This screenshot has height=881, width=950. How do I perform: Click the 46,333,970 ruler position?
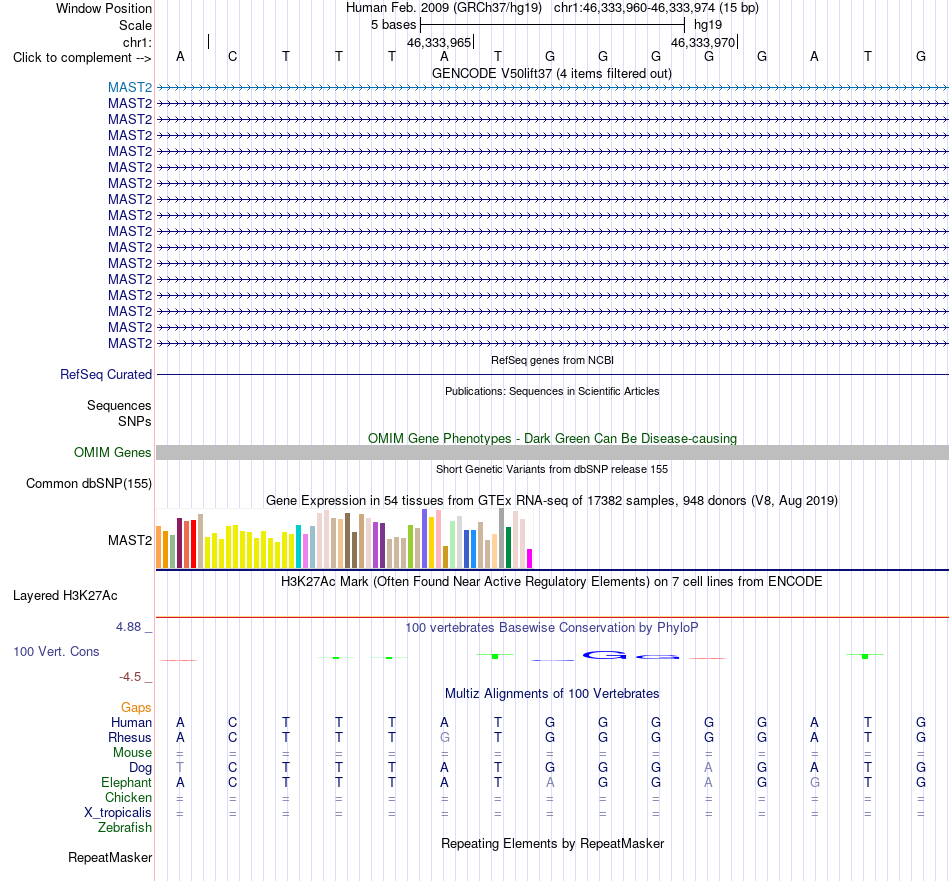coord(703,42)
